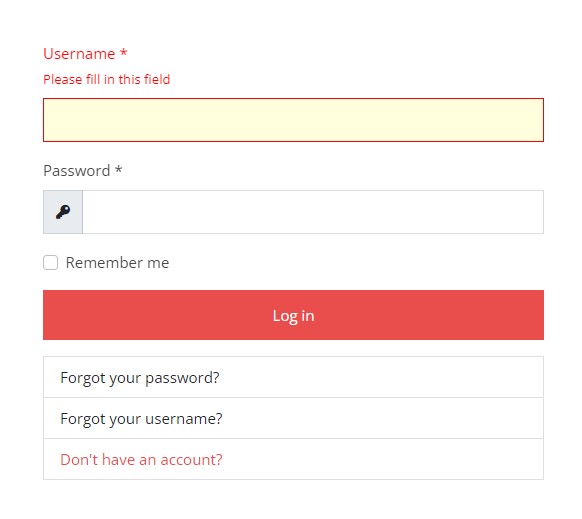The width and height of the screenshot is (582, 519).
Task: Click the "Remember me" label text
Action: point(117,263)
